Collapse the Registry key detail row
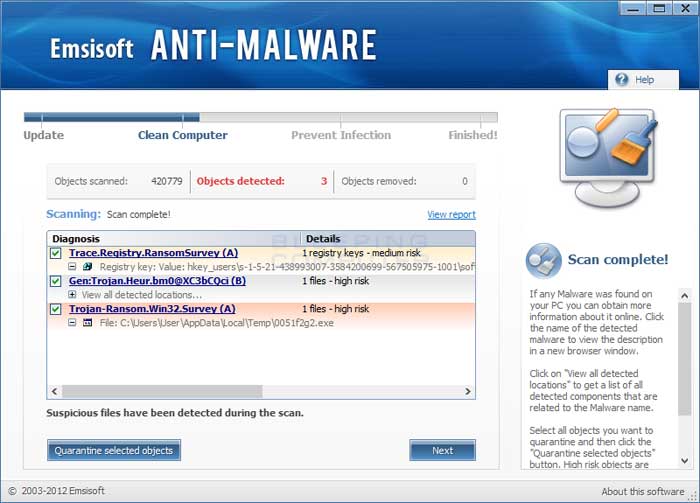 tap(72, 266)
